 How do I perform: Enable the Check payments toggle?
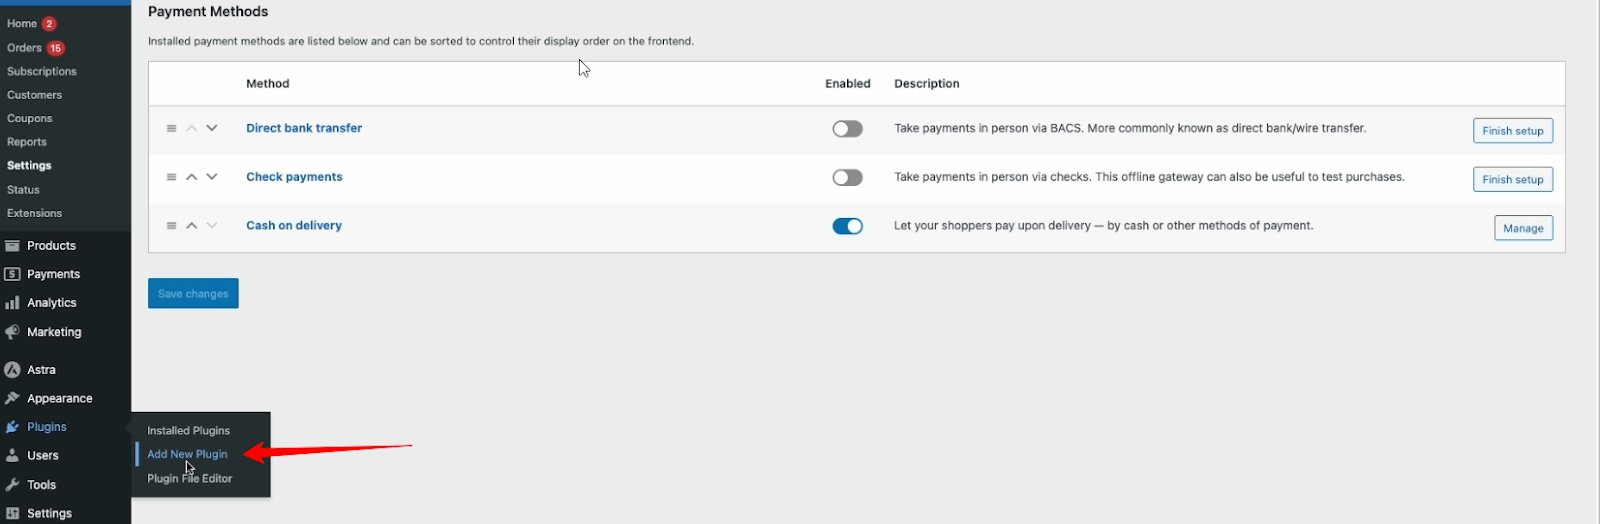(847, 177)
